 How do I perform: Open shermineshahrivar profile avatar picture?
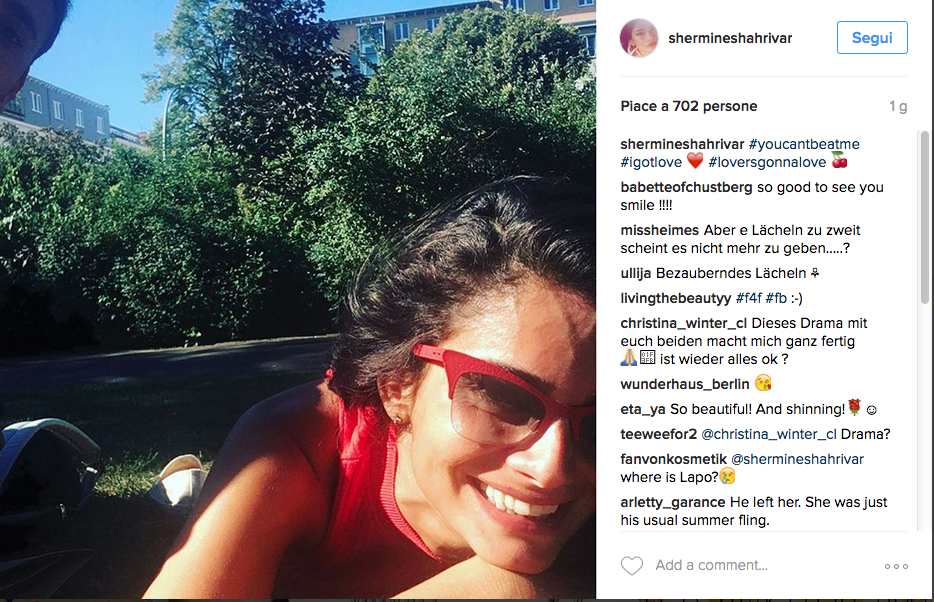coord(639,38)
